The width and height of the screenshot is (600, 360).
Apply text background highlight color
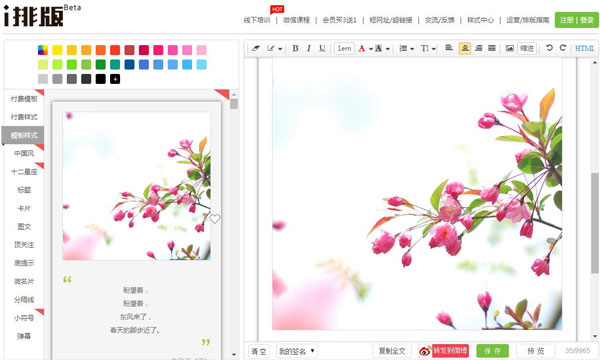pos(378,48)
